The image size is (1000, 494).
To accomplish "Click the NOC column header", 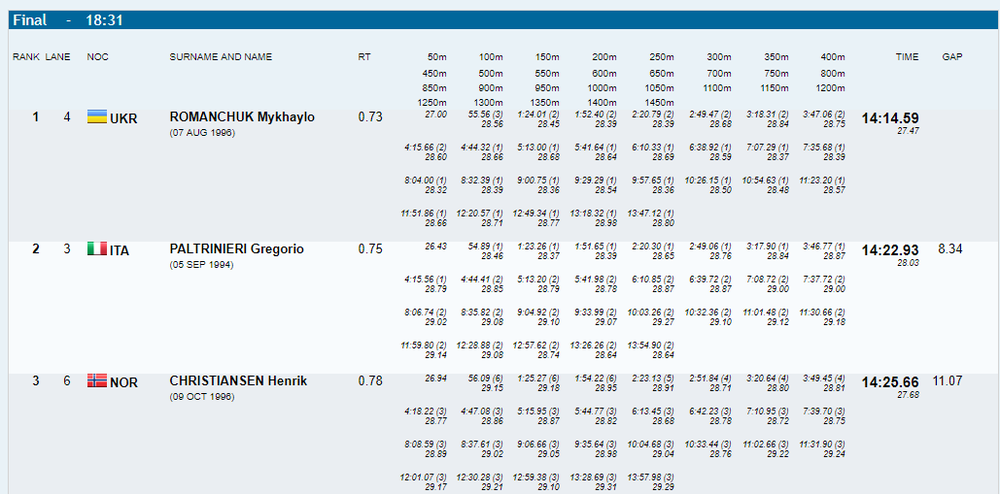I will pyautogui.click(x=97, y=57).
